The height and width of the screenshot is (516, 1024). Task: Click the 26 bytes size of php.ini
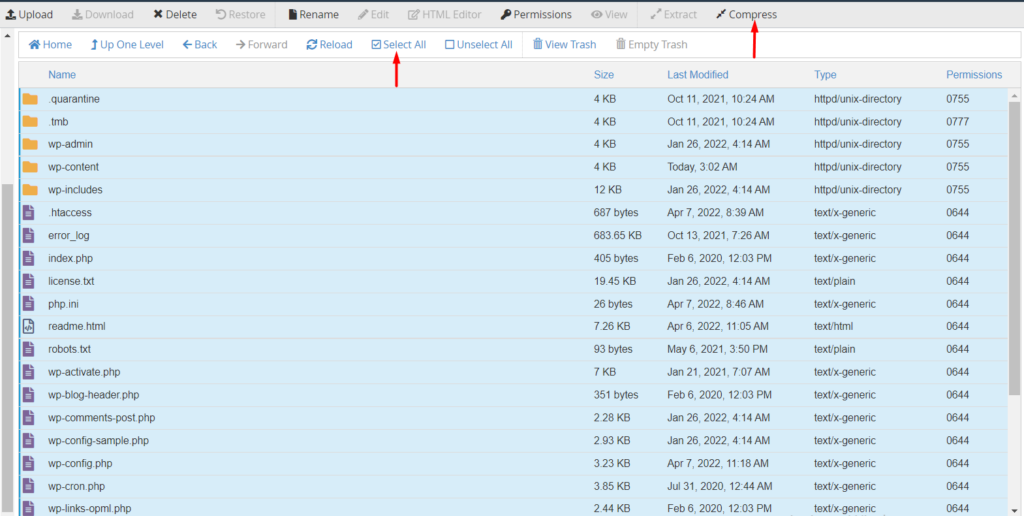pos(613,304)
